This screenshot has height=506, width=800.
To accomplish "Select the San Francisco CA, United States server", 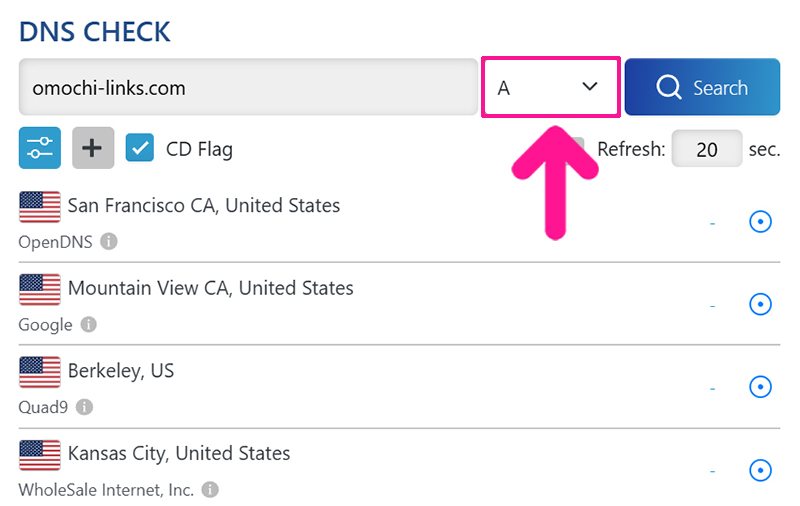I will 204,206.
